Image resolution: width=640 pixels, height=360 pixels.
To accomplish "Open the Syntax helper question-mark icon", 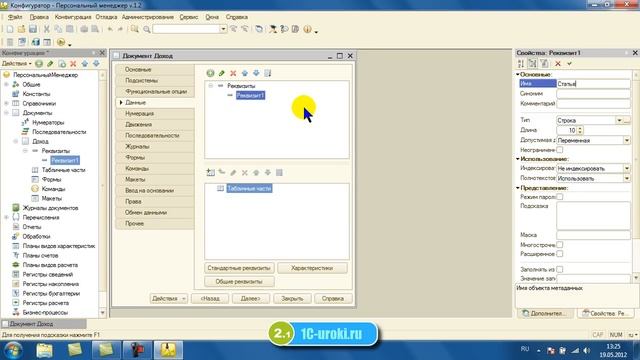I will pos(284,29).
